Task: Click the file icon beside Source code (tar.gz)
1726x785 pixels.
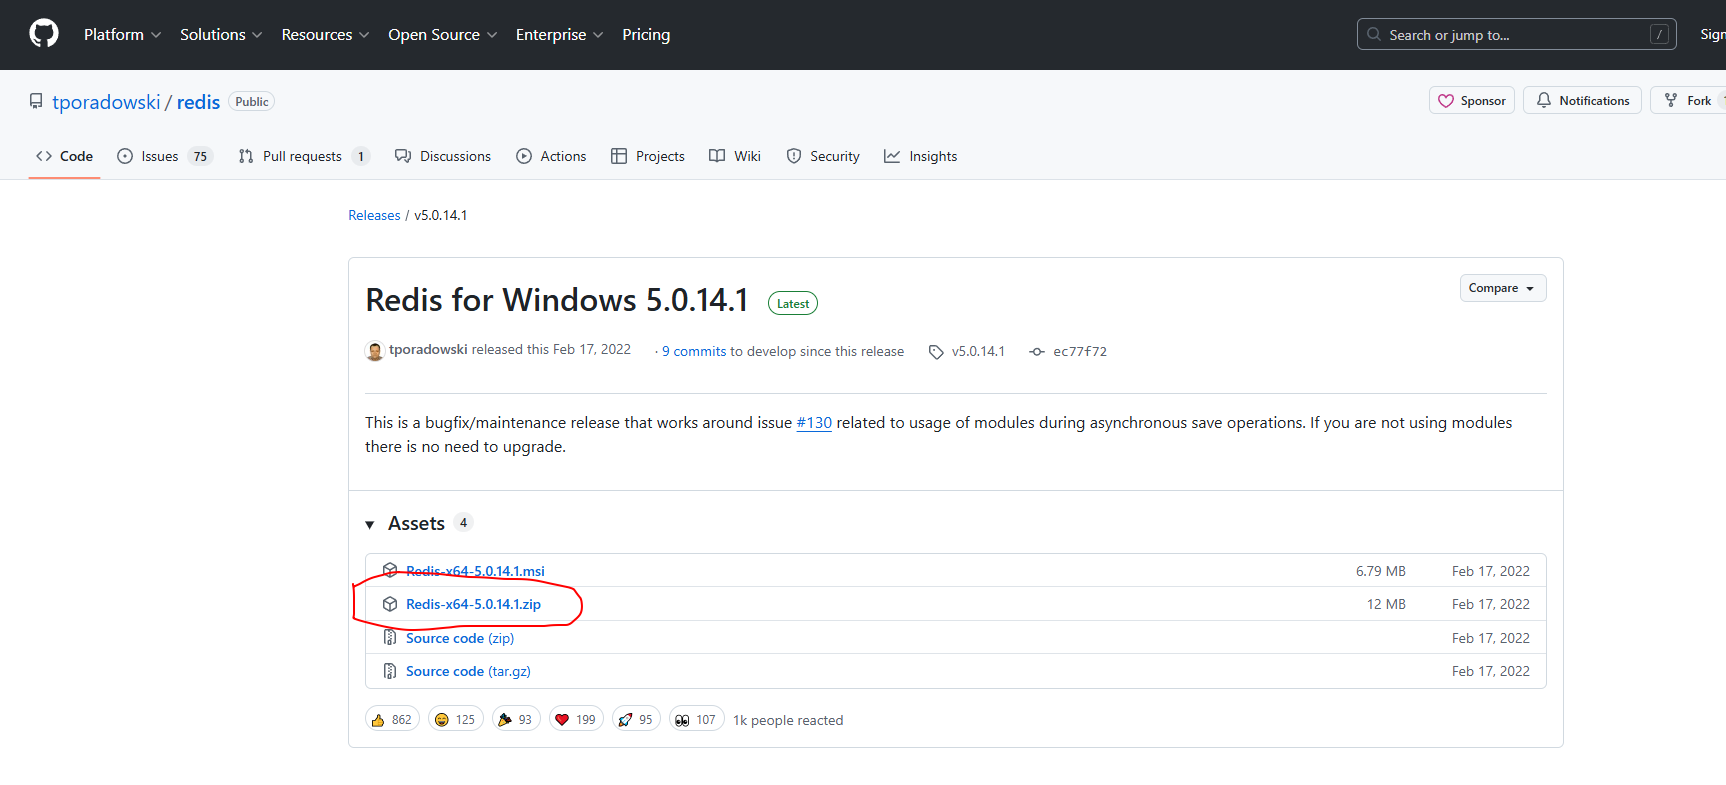Action: point(390,671)
